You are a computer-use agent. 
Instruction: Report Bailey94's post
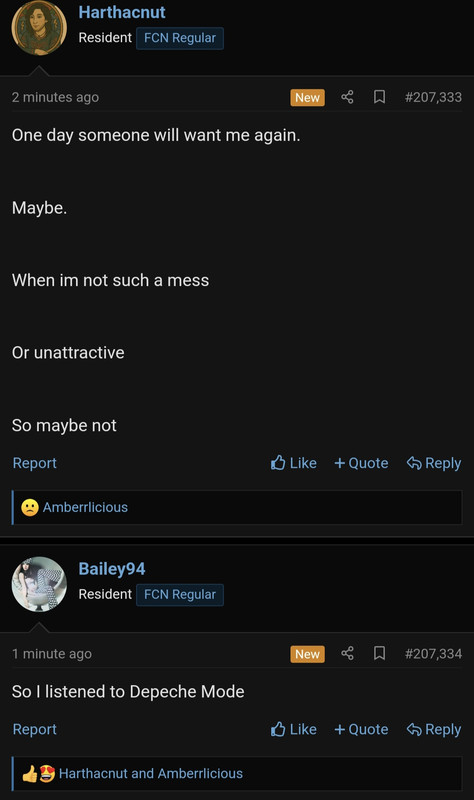tap(34, 729)
